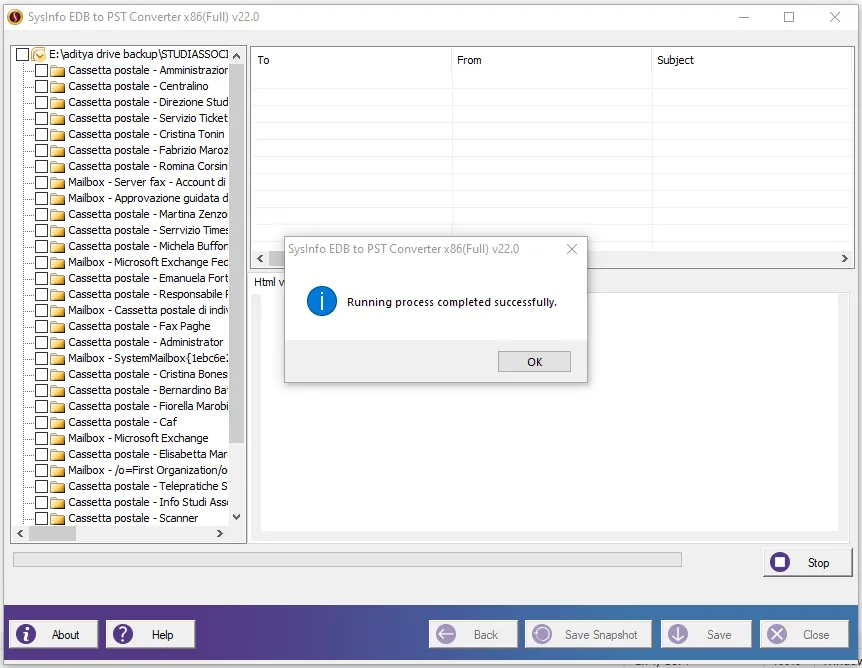Viewport: 862px width, 668px height.
Task: Sort by the From column header
Action: (469, 60)
